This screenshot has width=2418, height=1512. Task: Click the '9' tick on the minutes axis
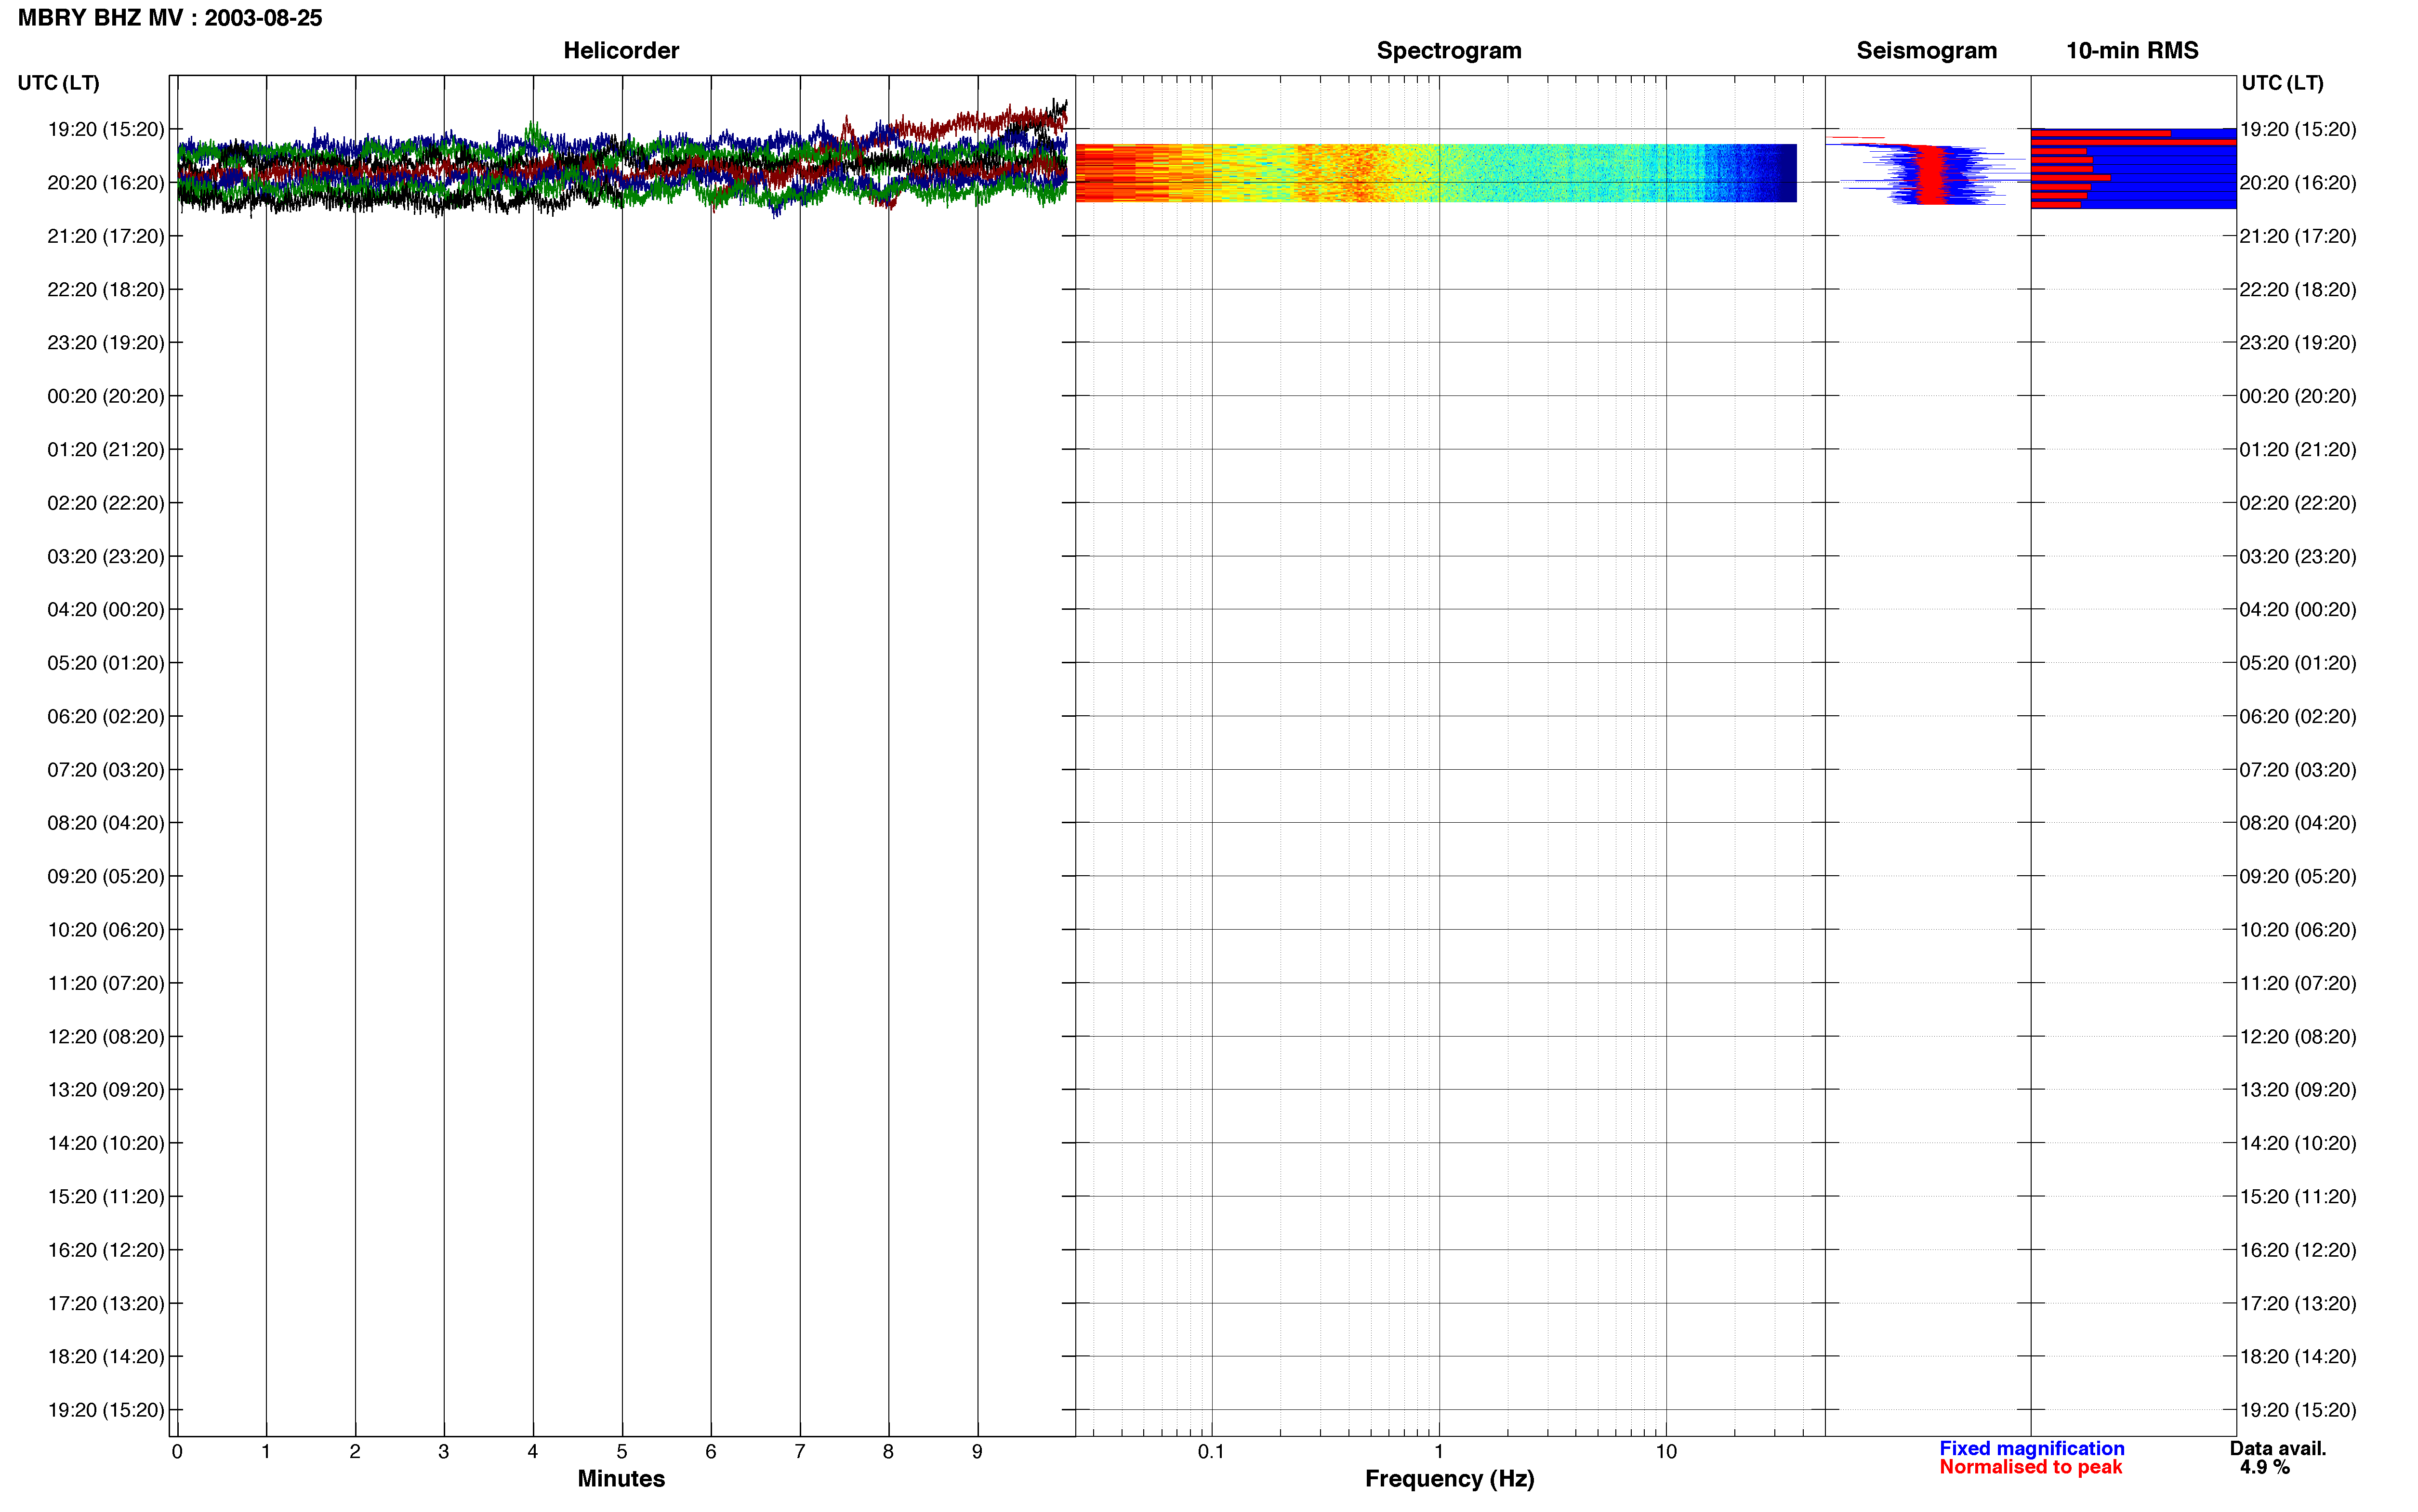pos(977,1451)
